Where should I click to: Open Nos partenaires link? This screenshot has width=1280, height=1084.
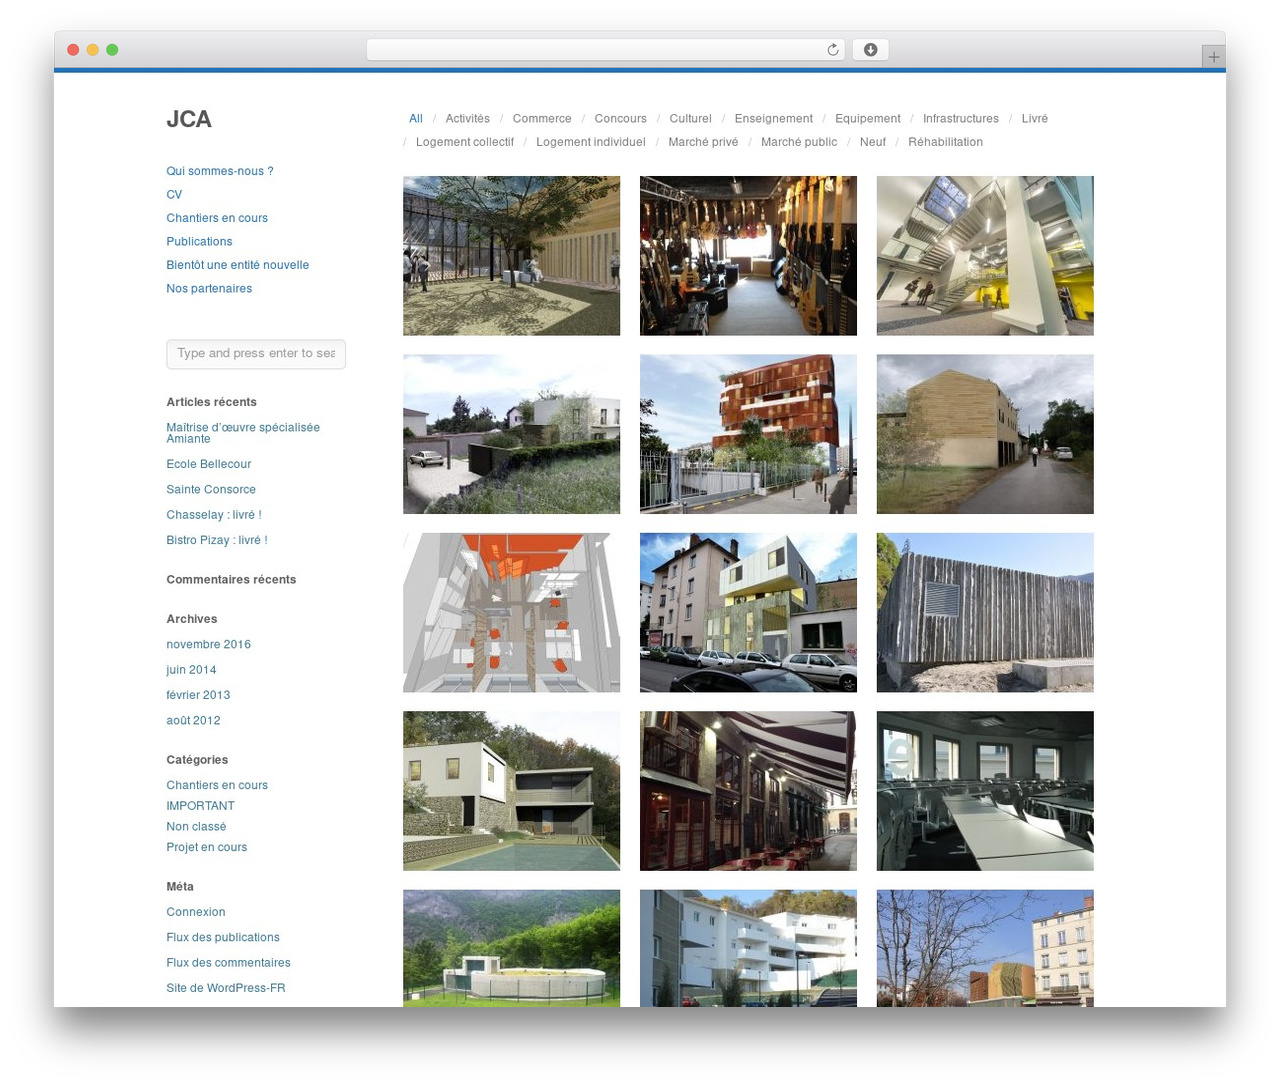pyautogui.click(x=209, y=289)
